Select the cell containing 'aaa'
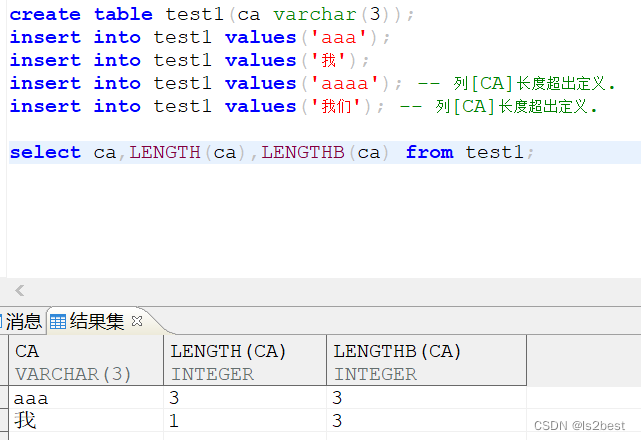Screen dimensions: 641x440 pos(32,398)
